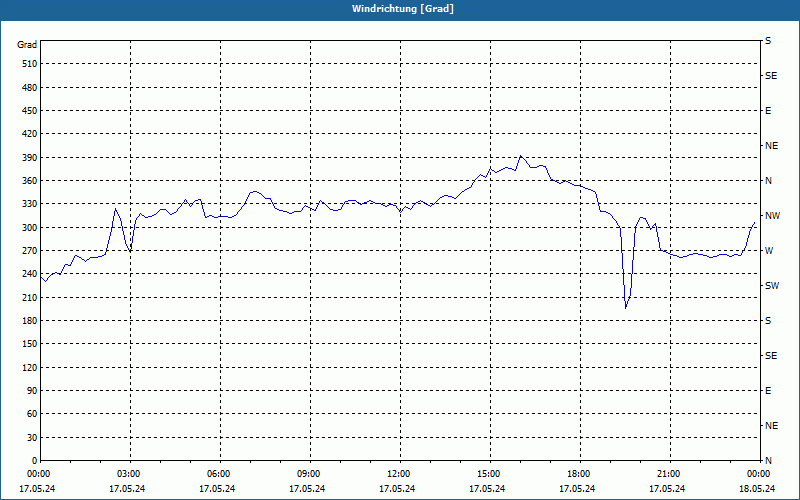This screenshot has height=500, width=800.
Task: Click the N compass label at 360 level
Action: (769, 181)
